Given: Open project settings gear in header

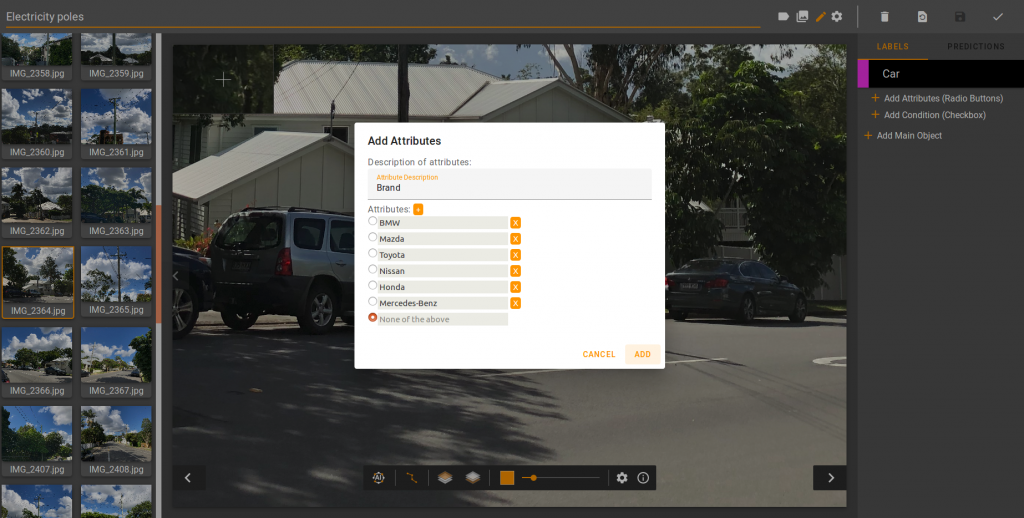Looking at the screenshot, I should pyautogui.click(x=837, y=16).
